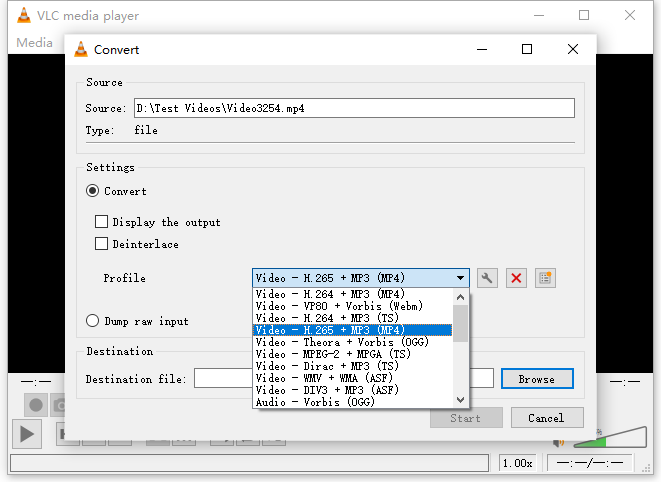Click the Source path field
This screenshot has width=661, height=482.
click(x=354, y=108)
